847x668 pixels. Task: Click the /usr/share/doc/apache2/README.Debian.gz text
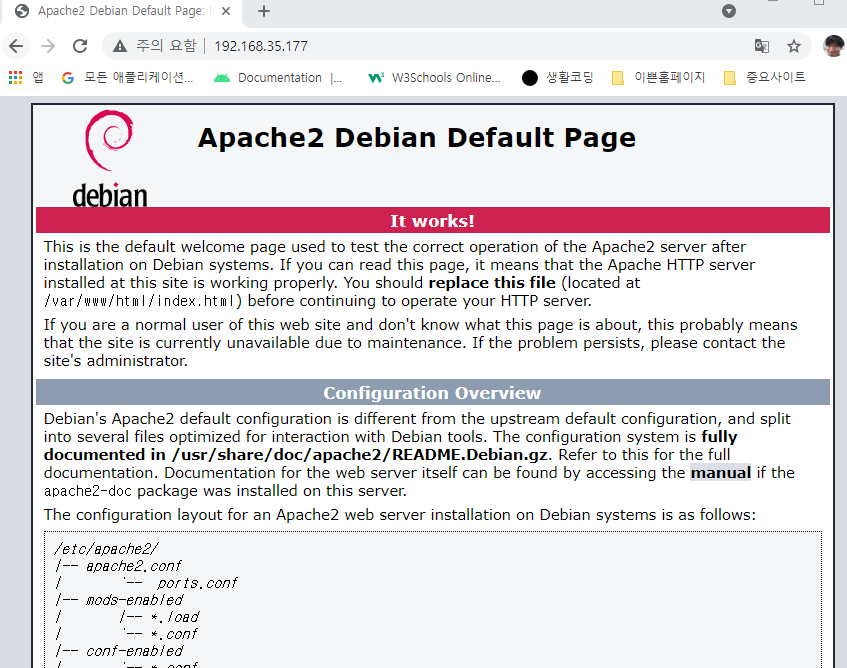pos(360,455)
